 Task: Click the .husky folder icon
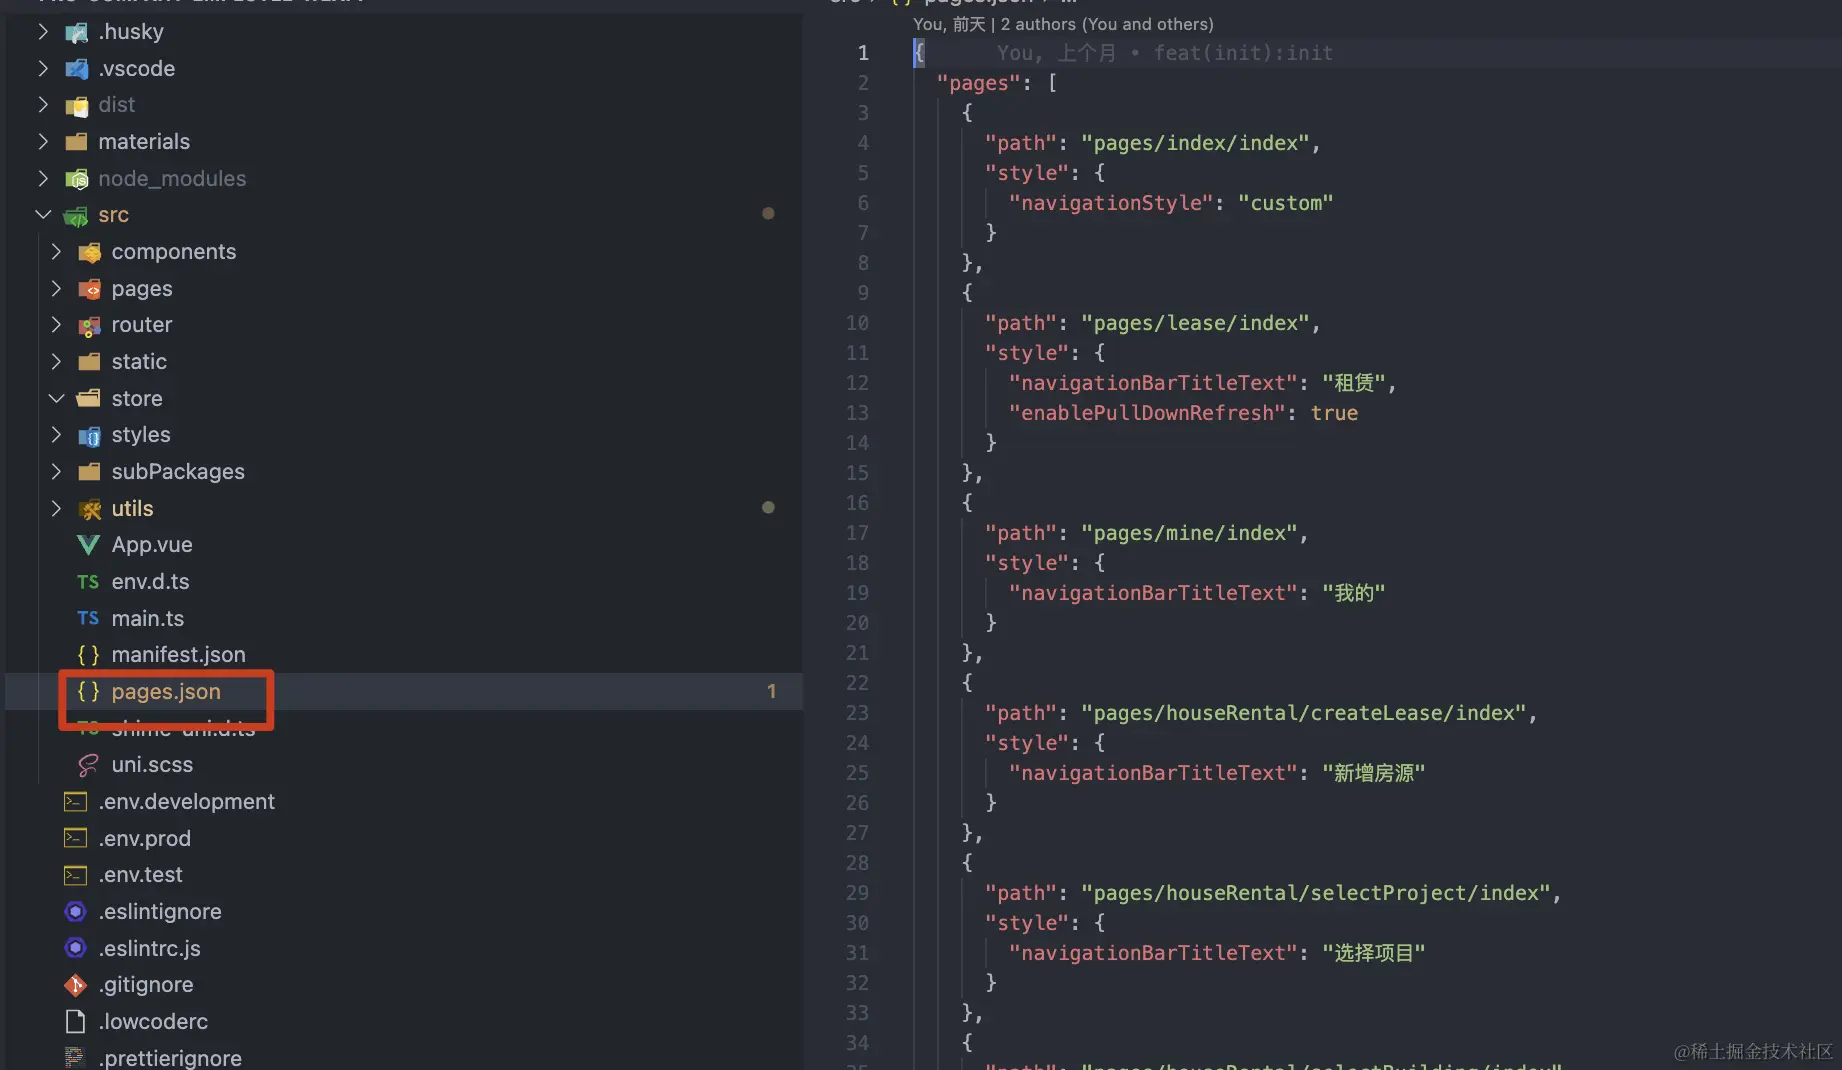pyautogui.click(x=76, y=33)
